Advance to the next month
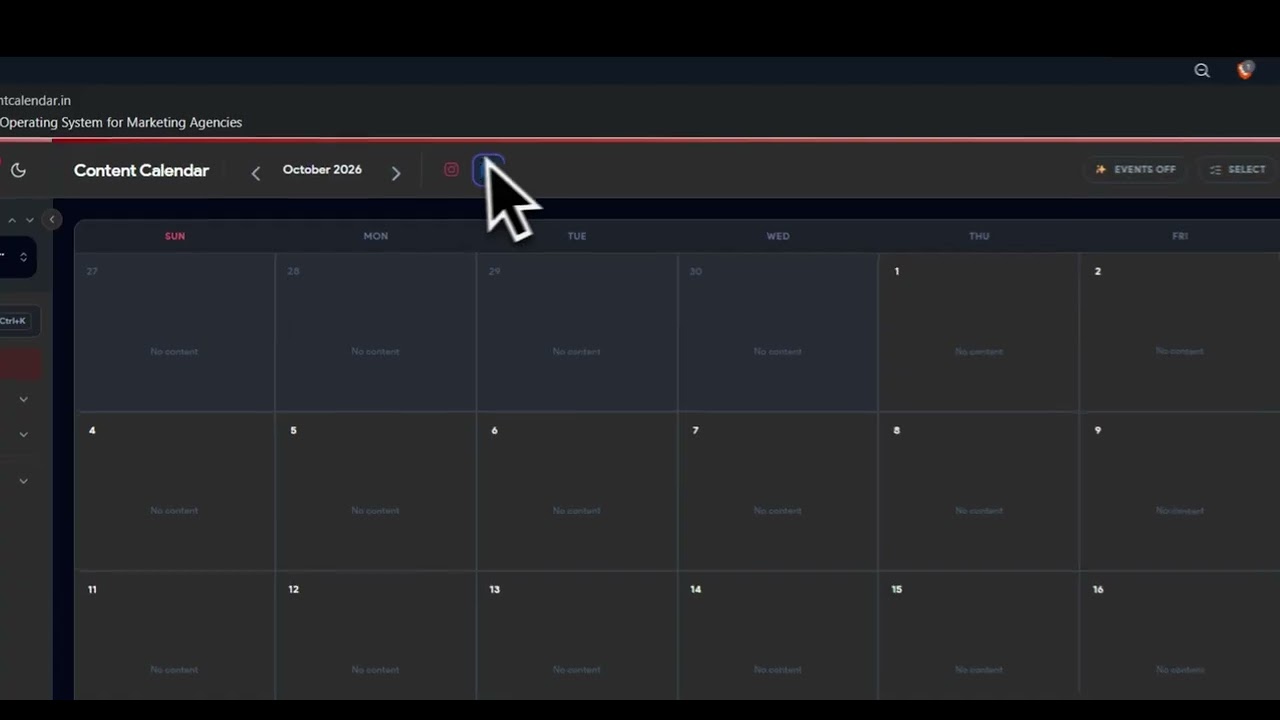1280x720 pixels. click(x=396, y=173)
